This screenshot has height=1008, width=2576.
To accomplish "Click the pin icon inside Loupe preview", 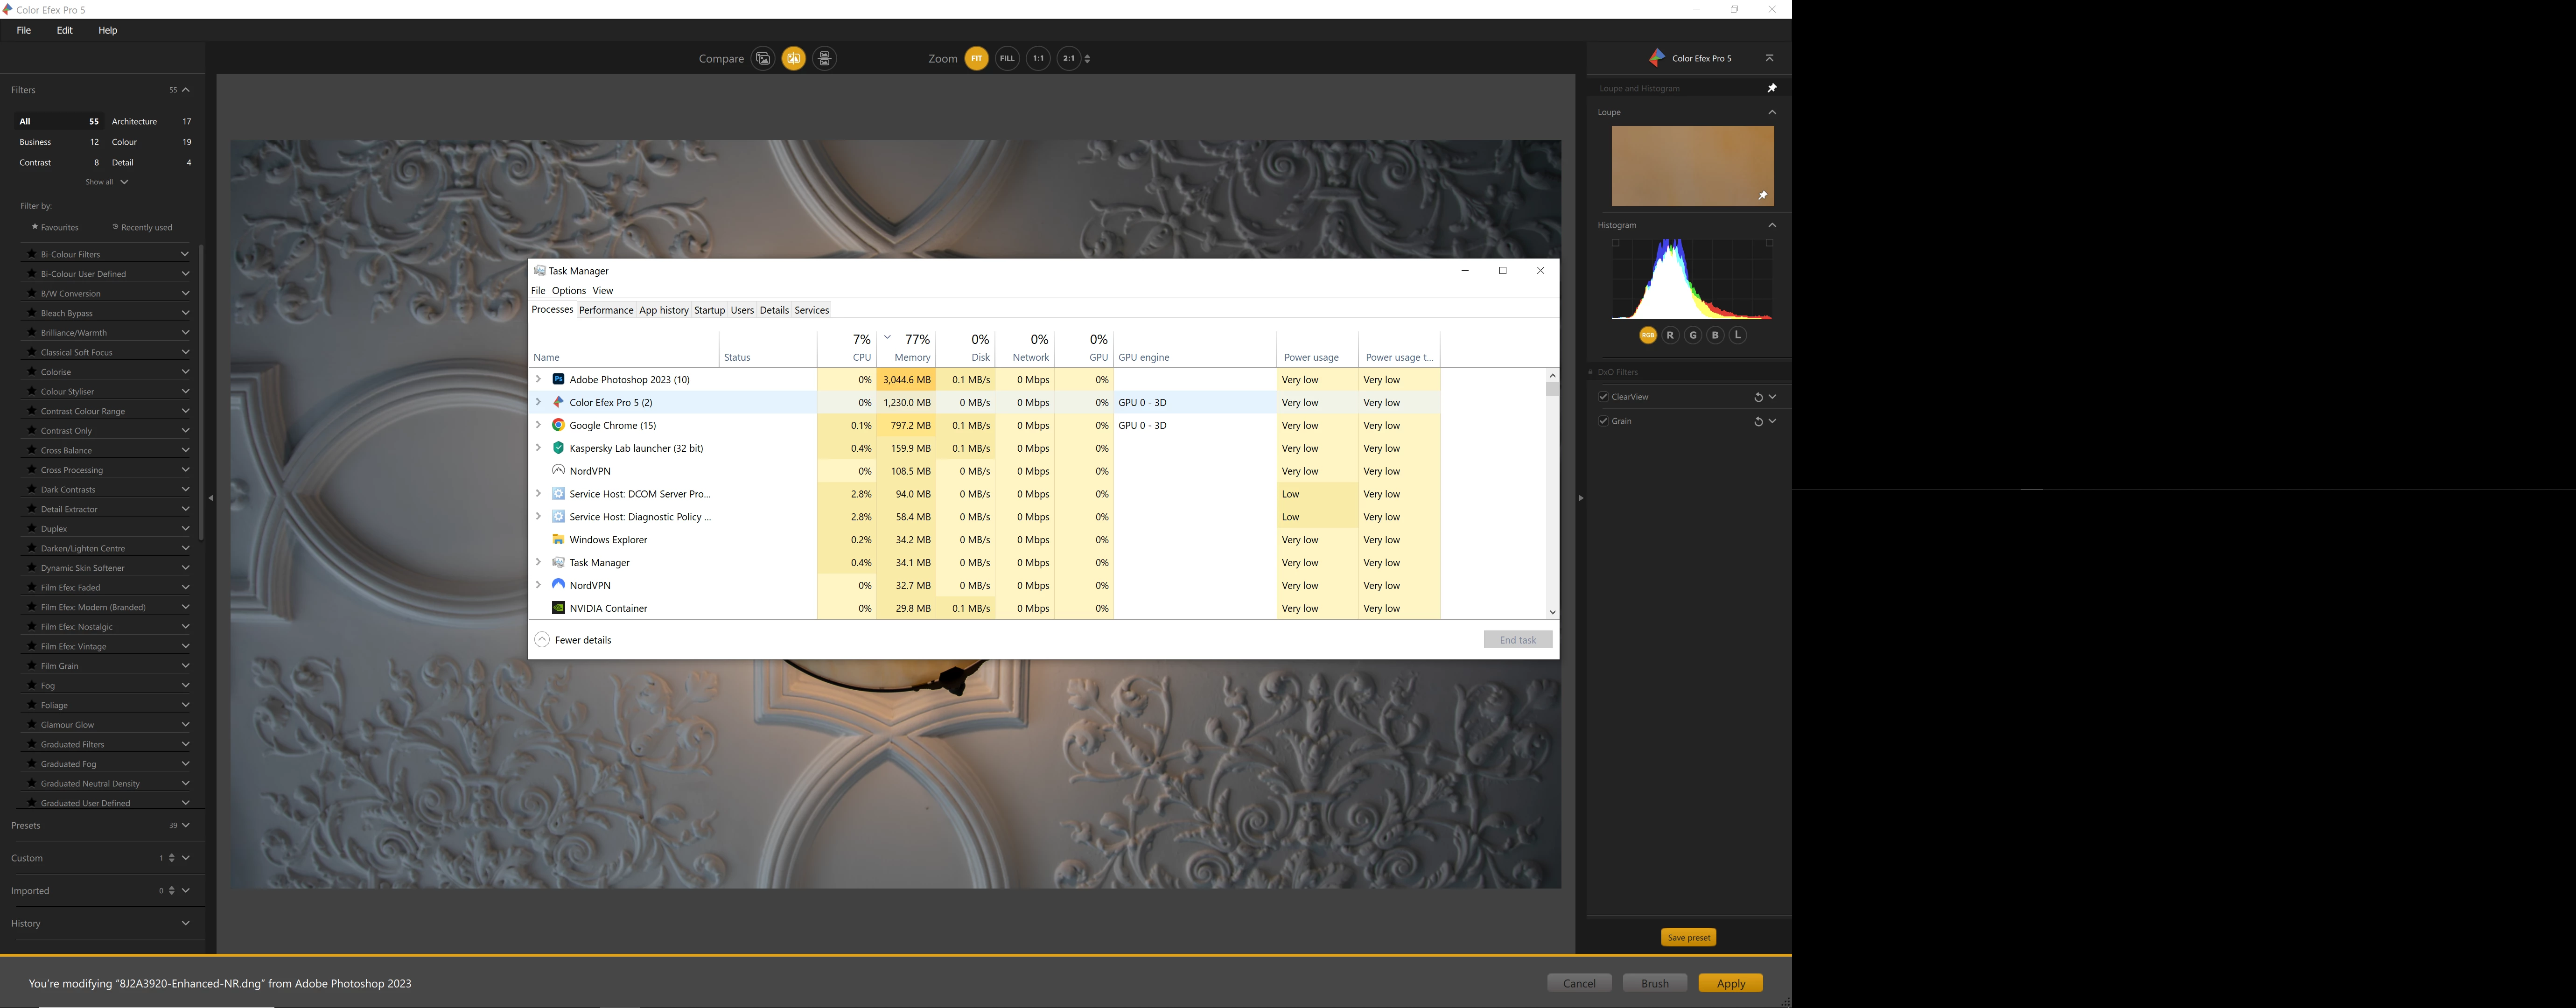I will point(1762,196).
